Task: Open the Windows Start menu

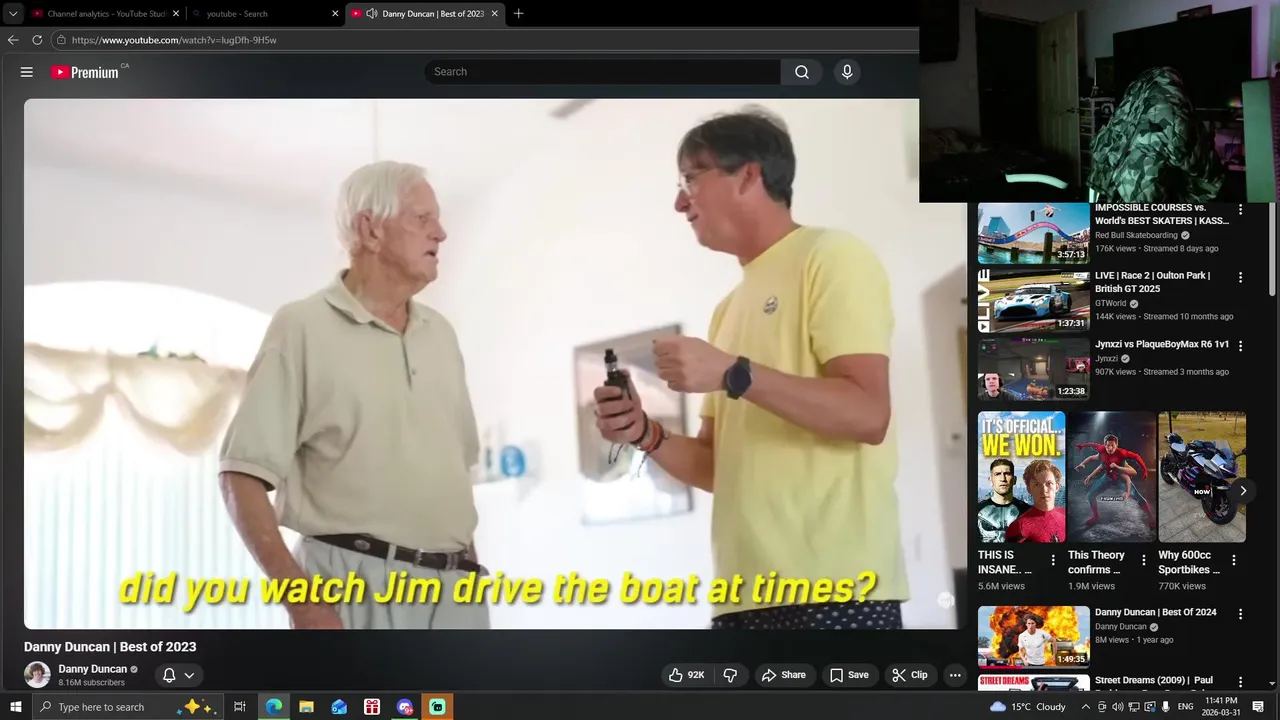Action: [16, 707]
